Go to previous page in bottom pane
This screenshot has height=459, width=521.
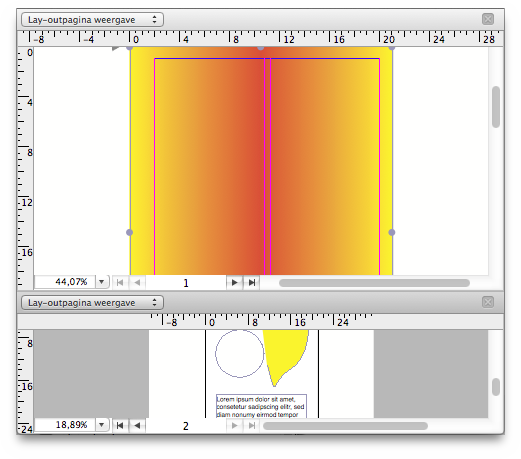(x=137, y=425)
